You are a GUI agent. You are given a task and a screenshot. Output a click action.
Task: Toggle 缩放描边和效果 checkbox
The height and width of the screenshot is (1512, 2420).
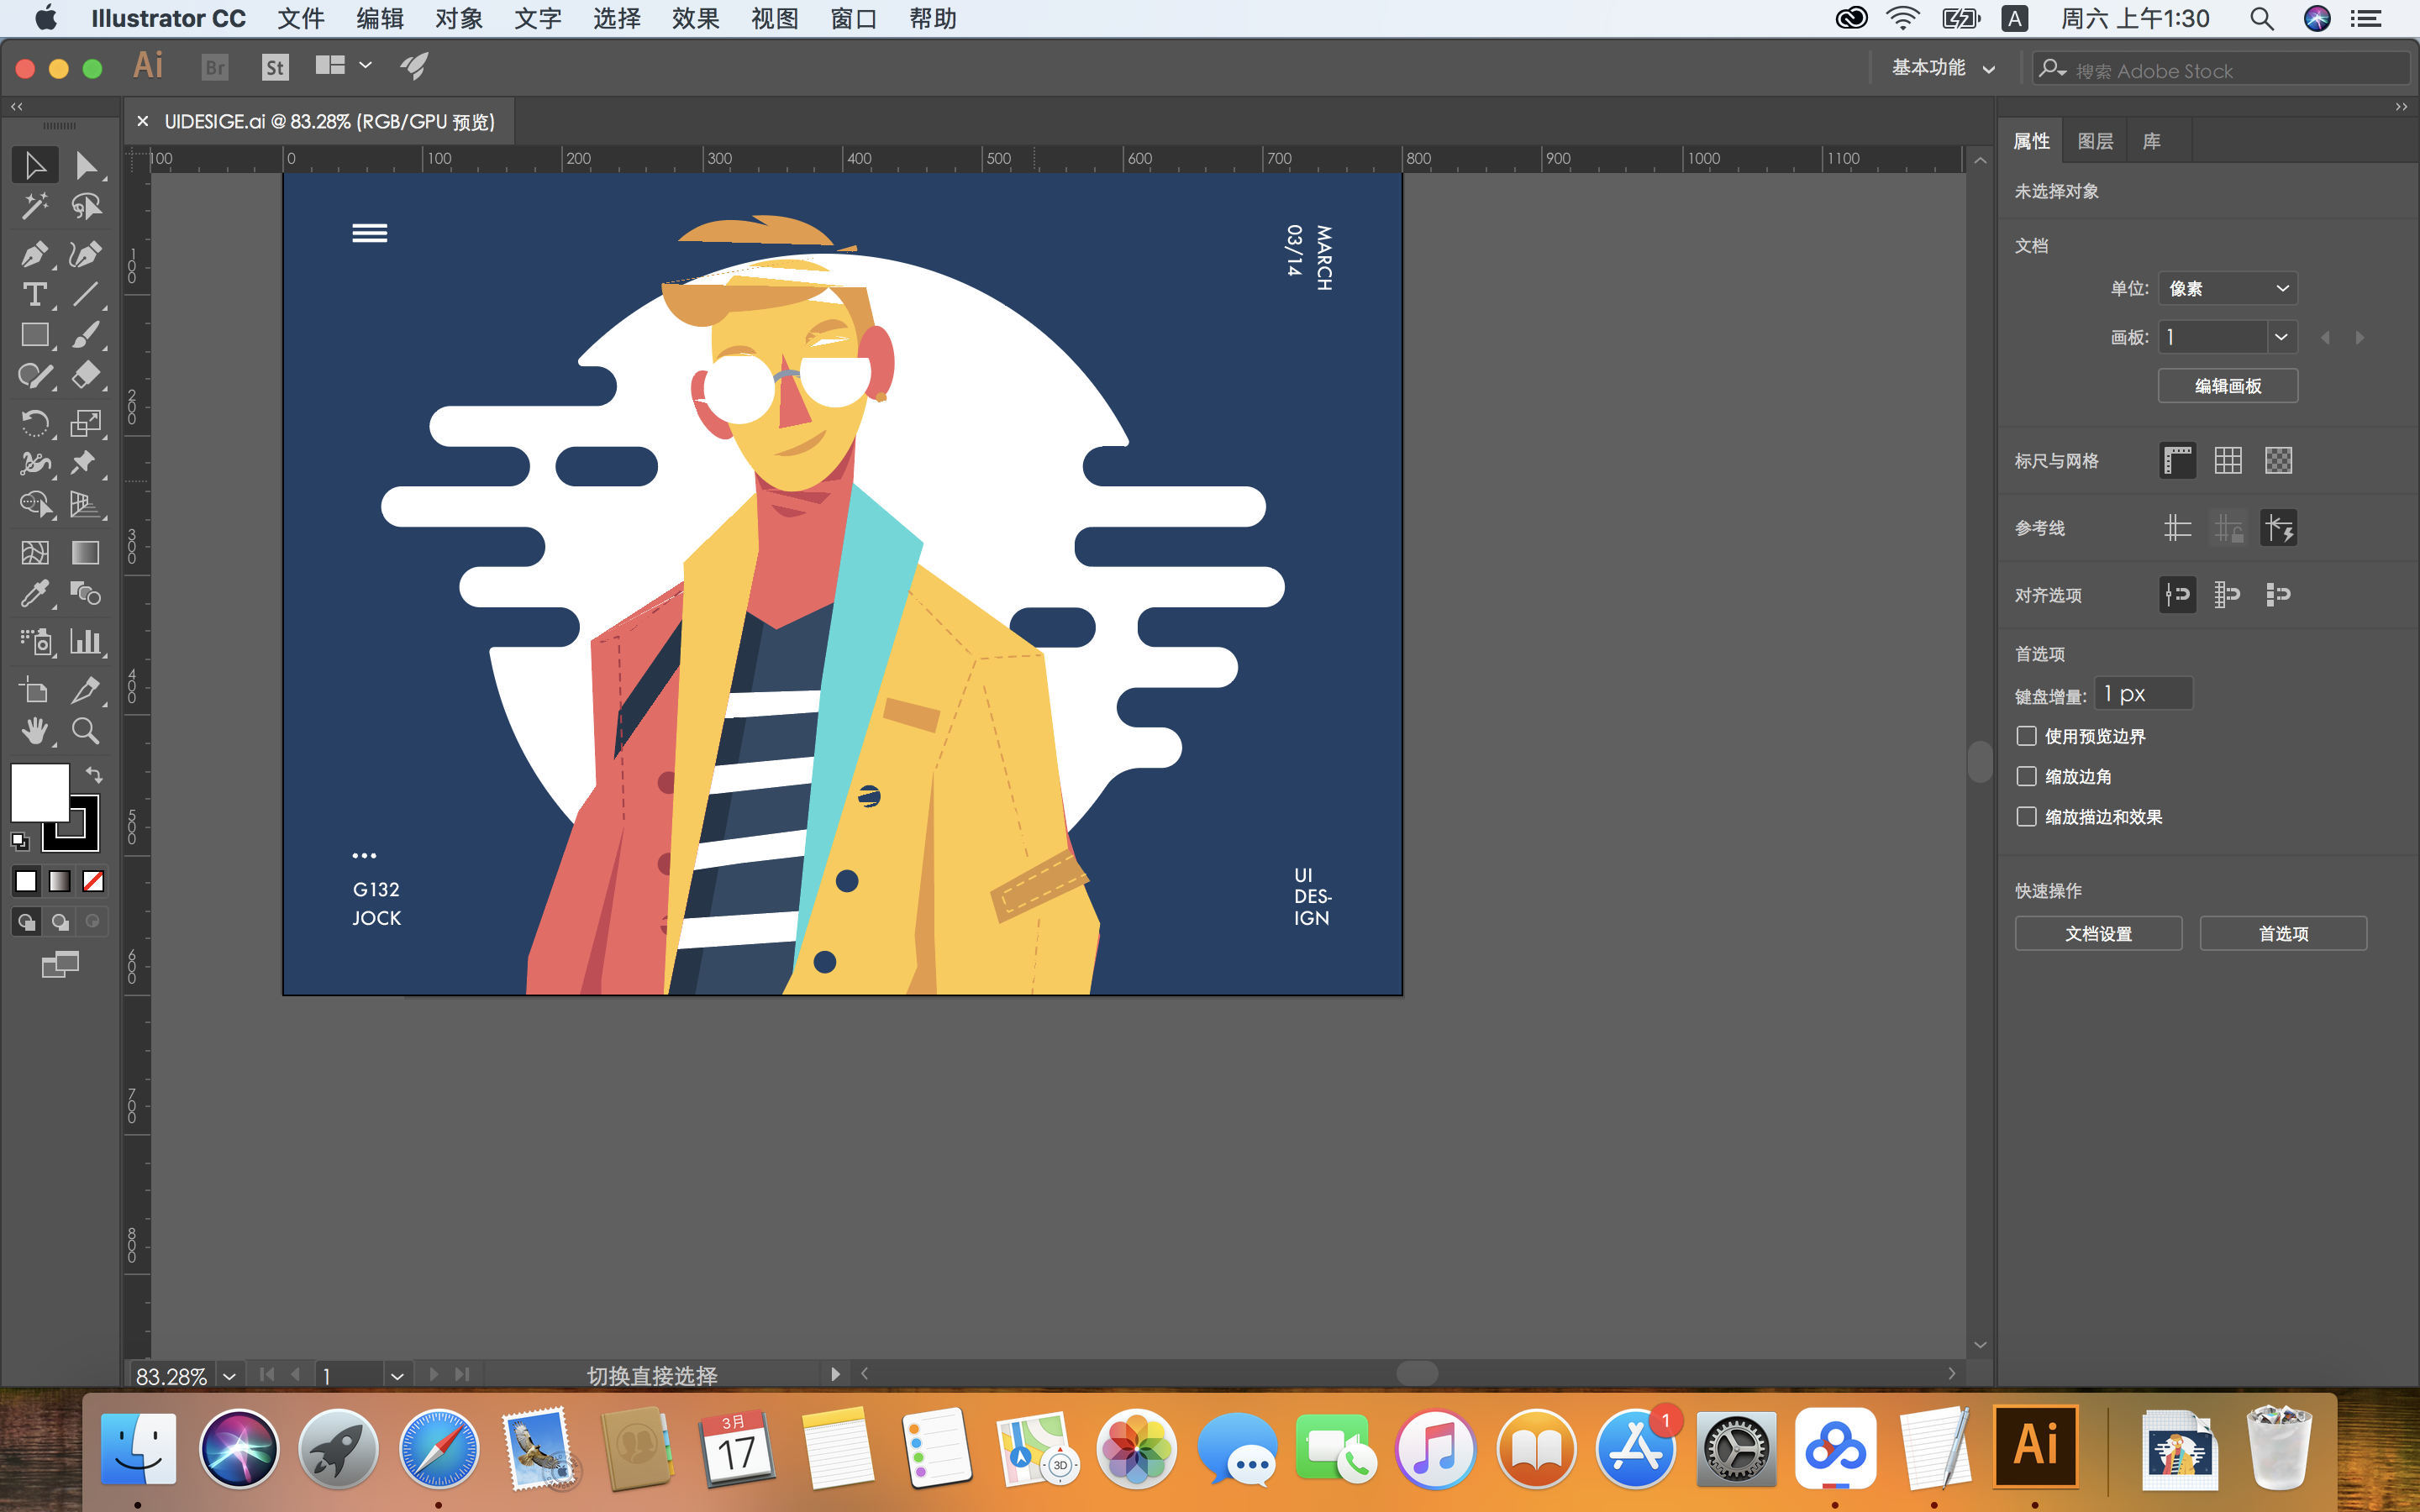2026,817
